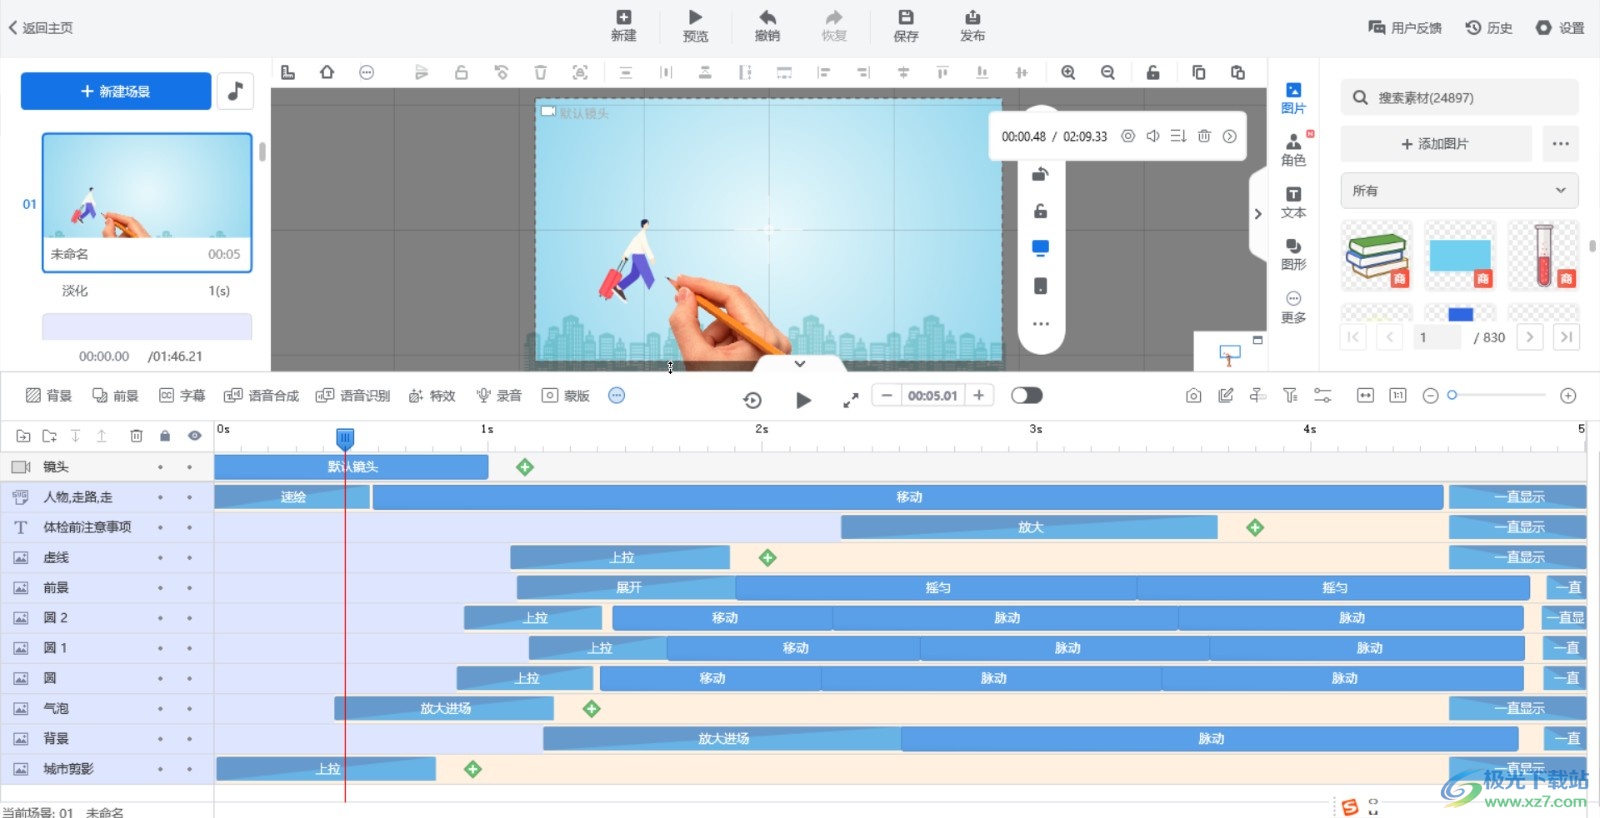Open 设置 settings
Viewport: 1600px width, 818px height.
tap(1560, 28)
